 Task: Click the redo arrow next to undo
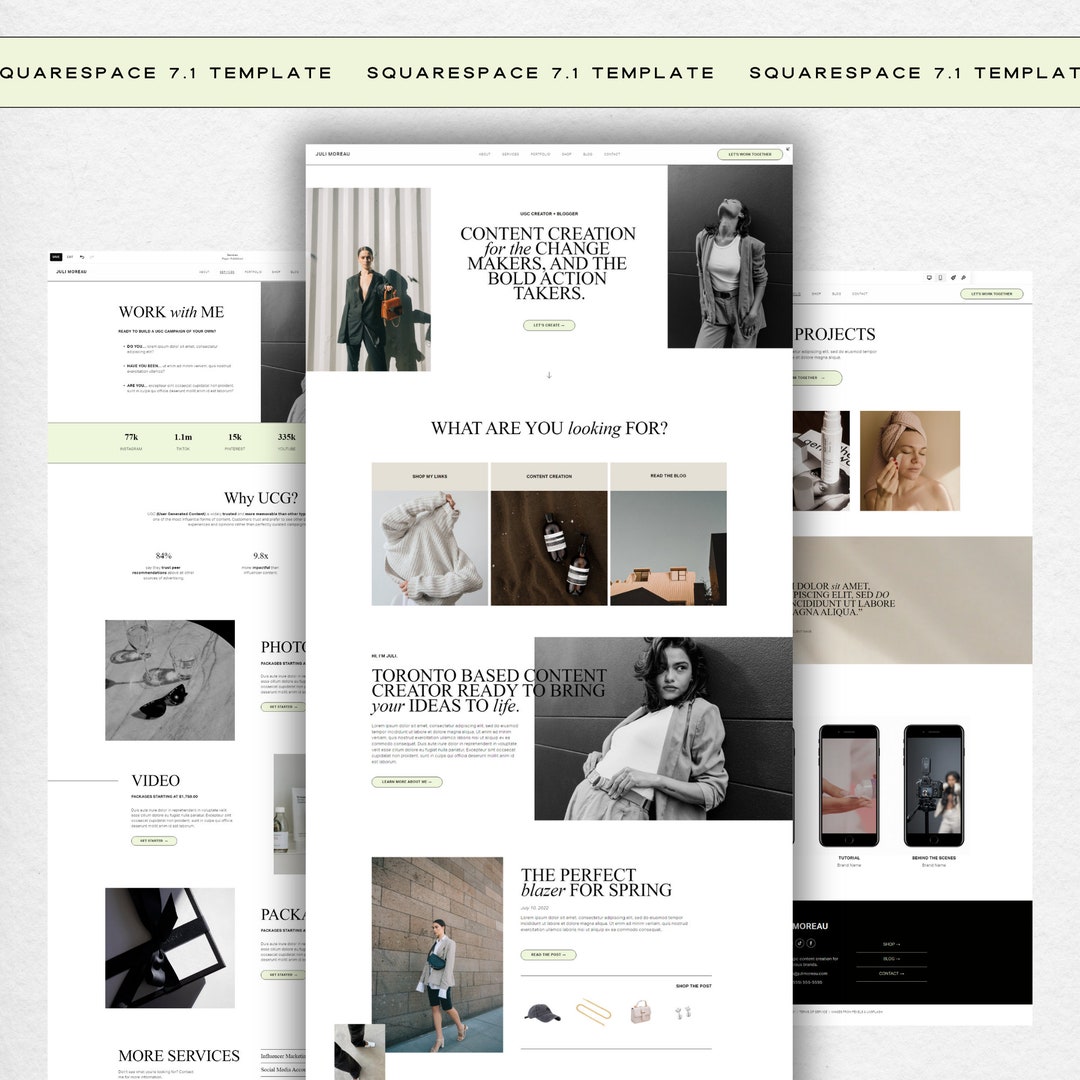point(92,256)
